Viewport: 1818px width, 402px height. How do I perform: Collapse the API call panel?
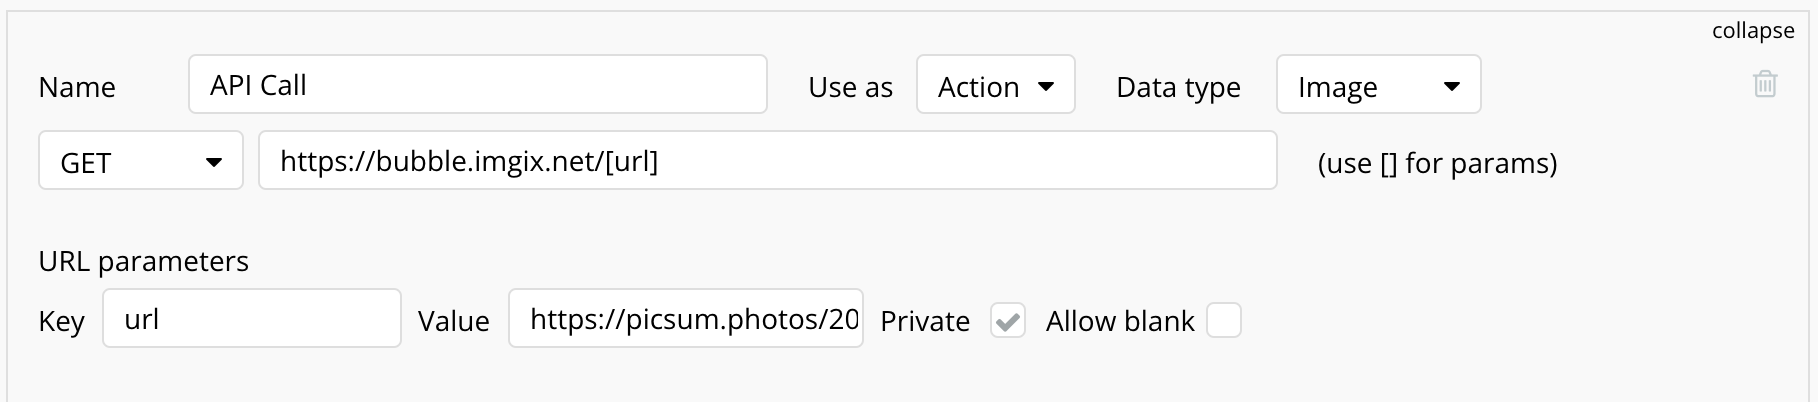point(1752,31)
